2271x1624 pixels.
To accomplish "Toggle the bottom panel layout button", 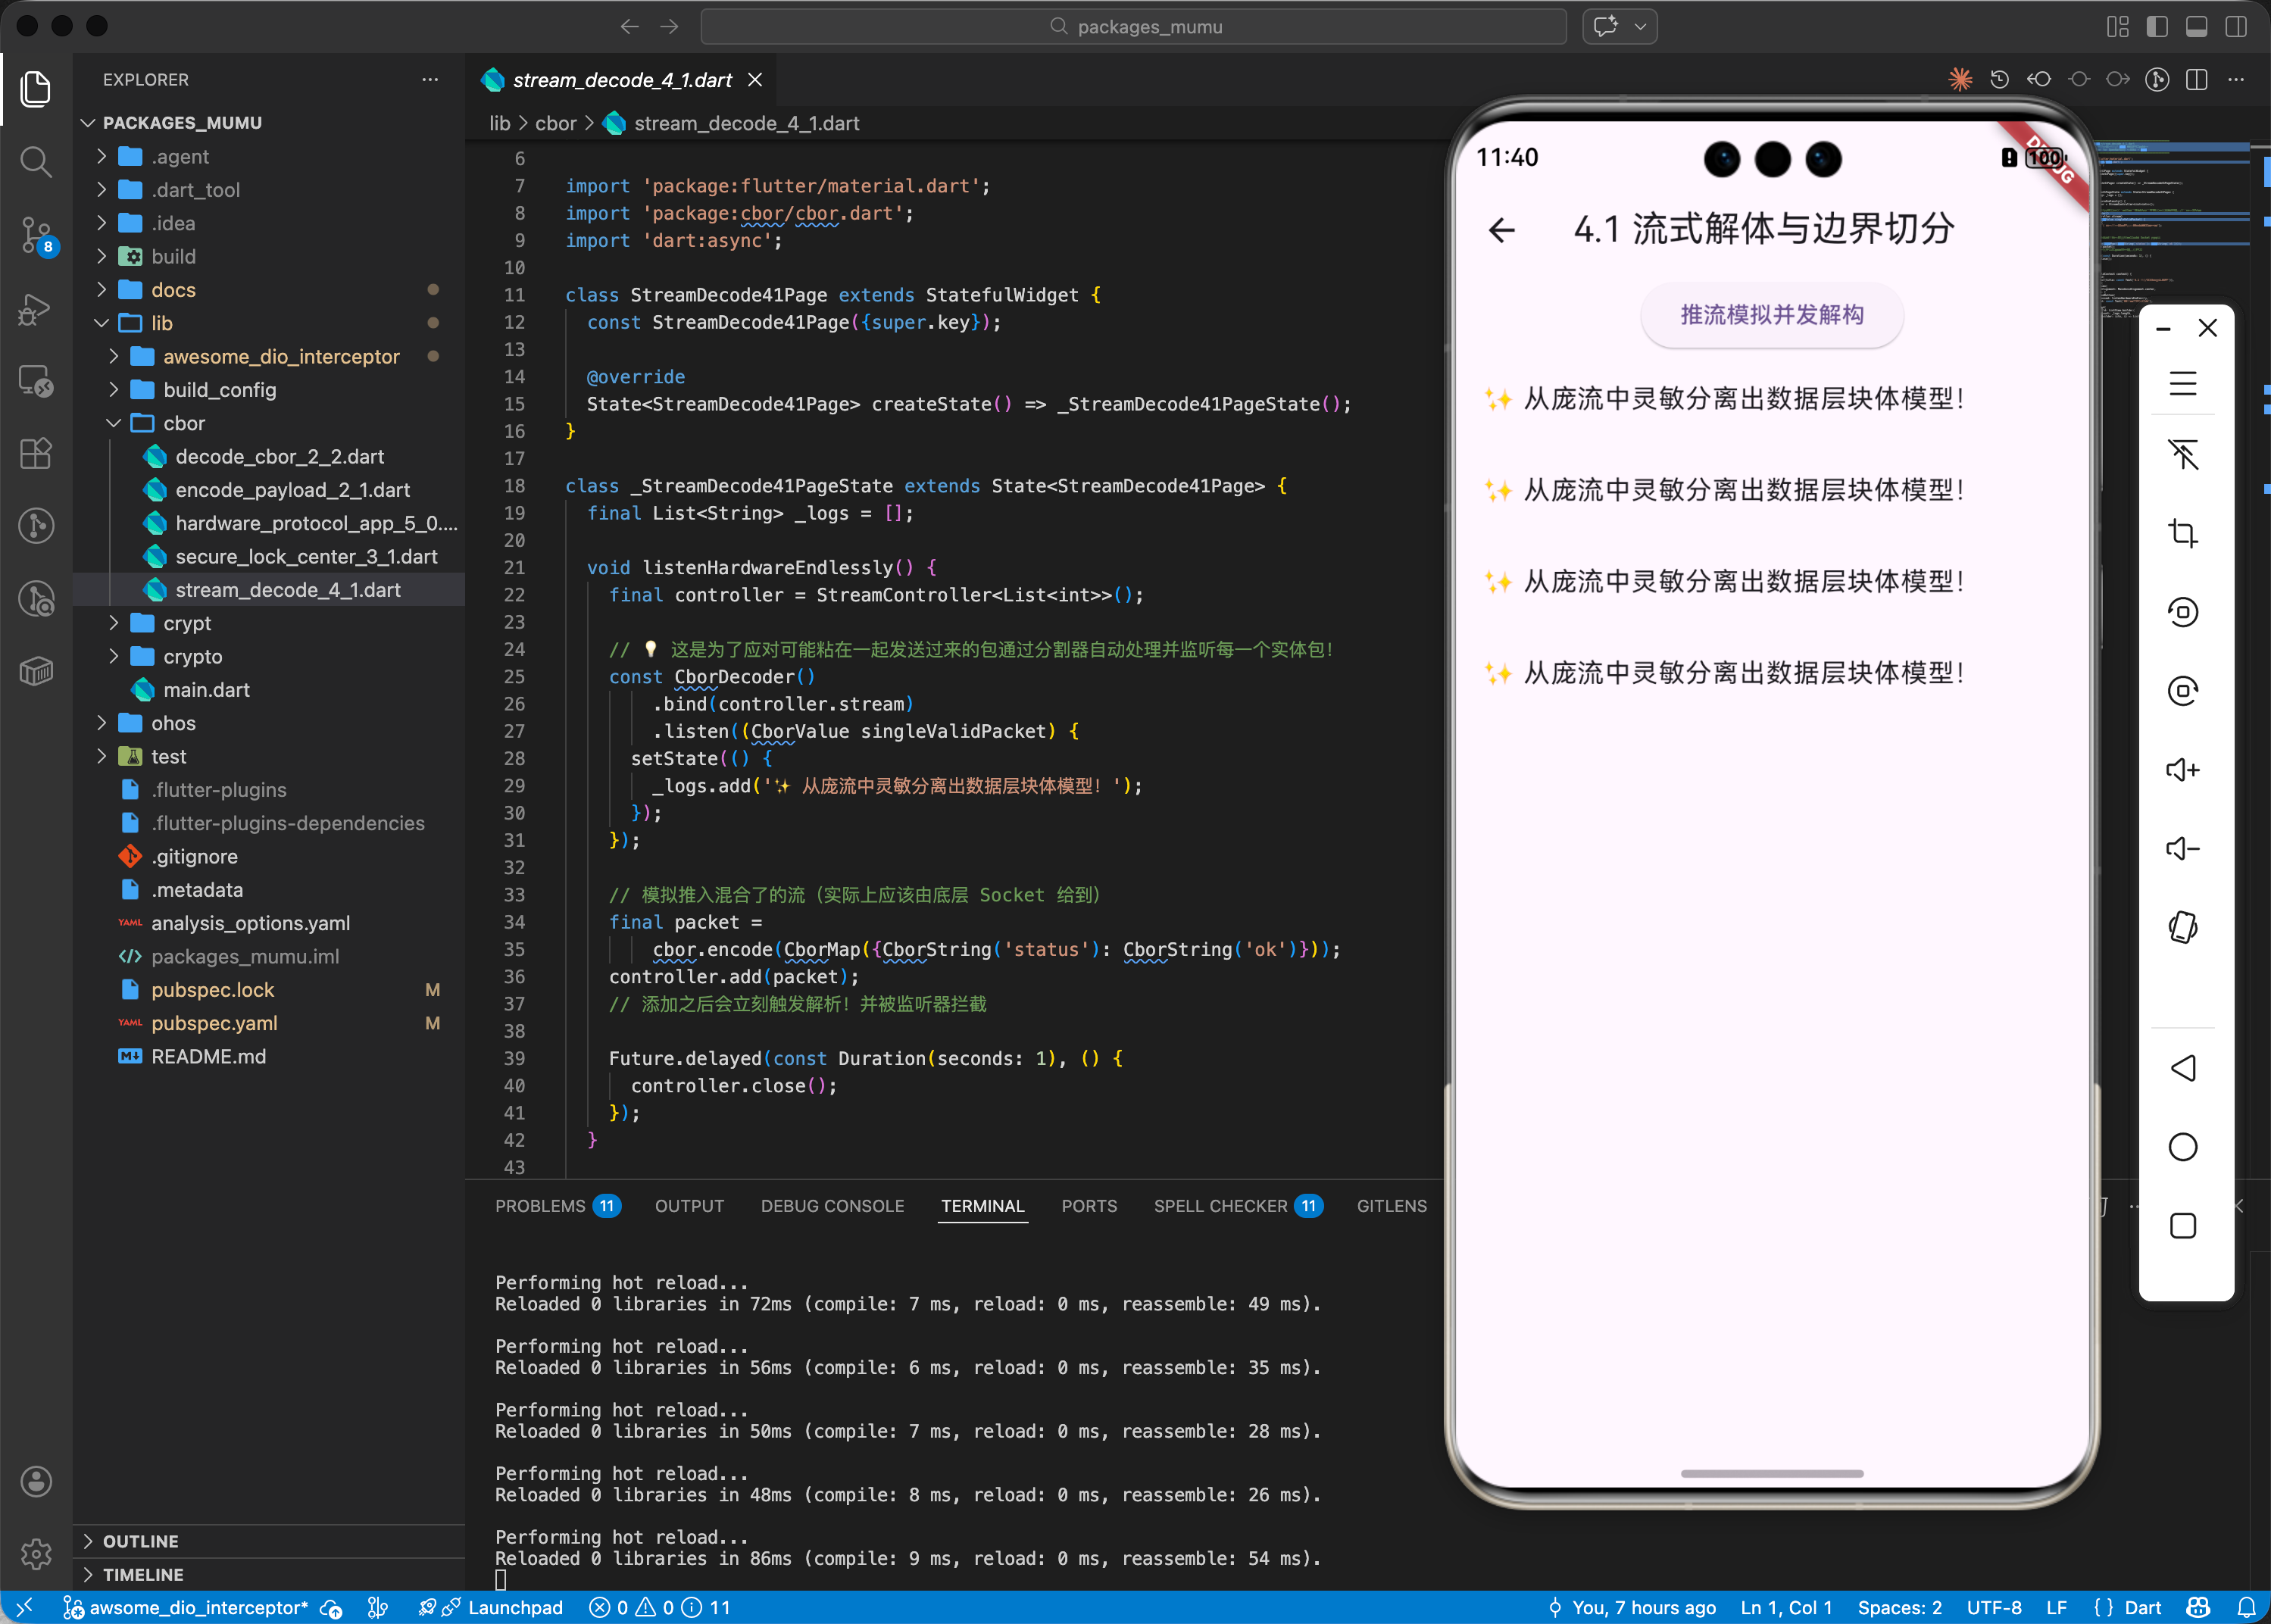I will coord(2196,27).
